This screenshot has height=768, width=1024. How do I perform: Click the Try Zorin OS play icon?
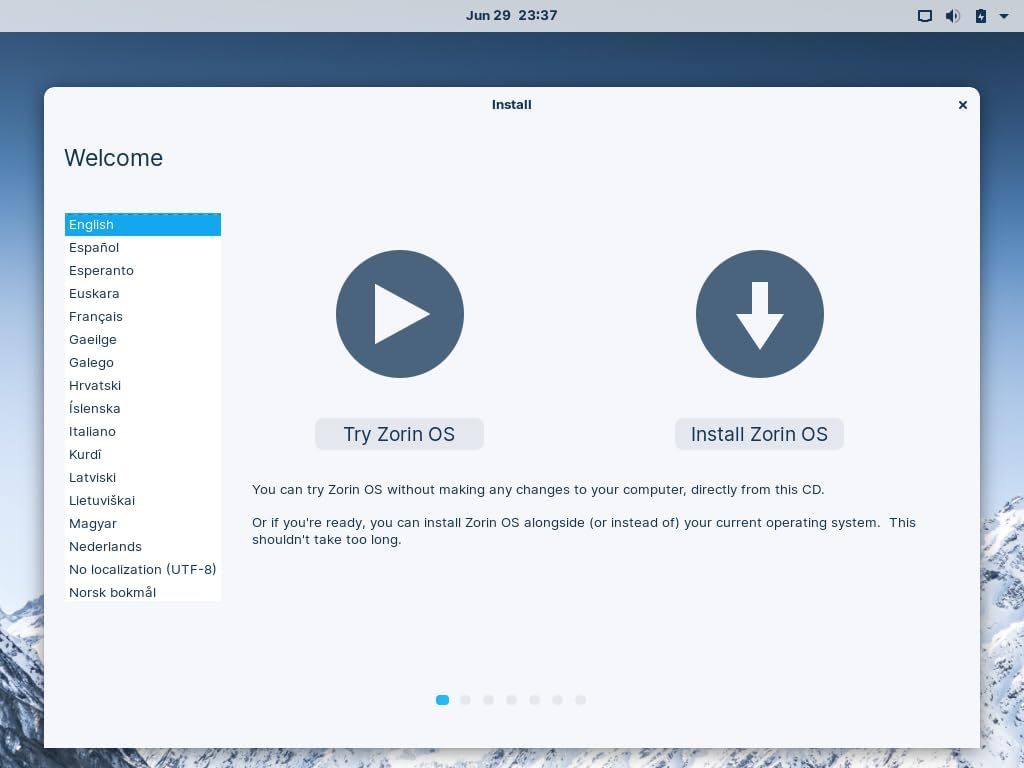point(399,313)
